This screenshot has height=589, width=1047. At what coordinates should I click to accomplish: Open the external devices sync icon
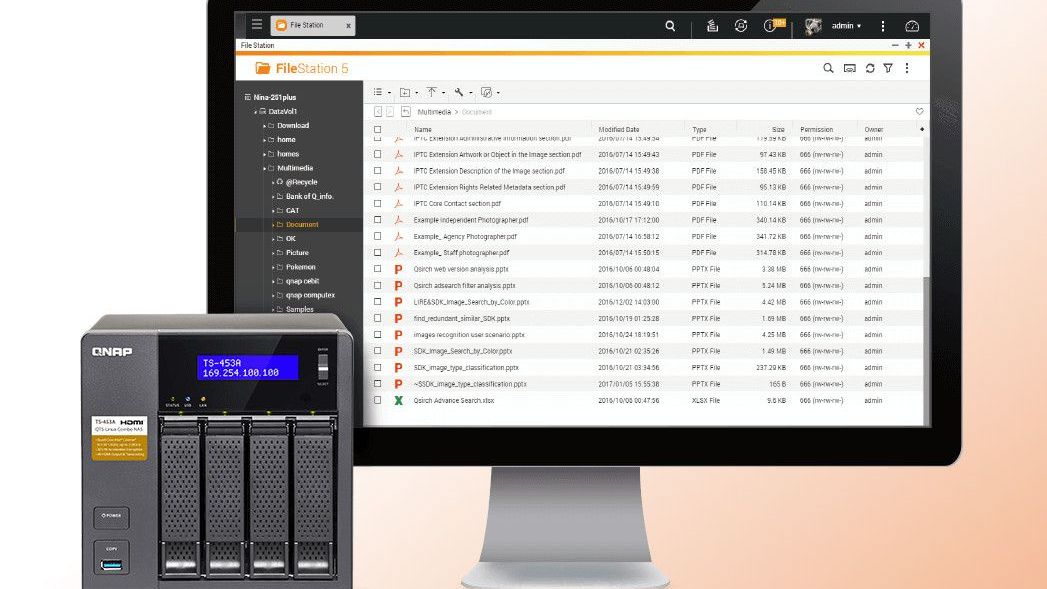pos(741,26)
